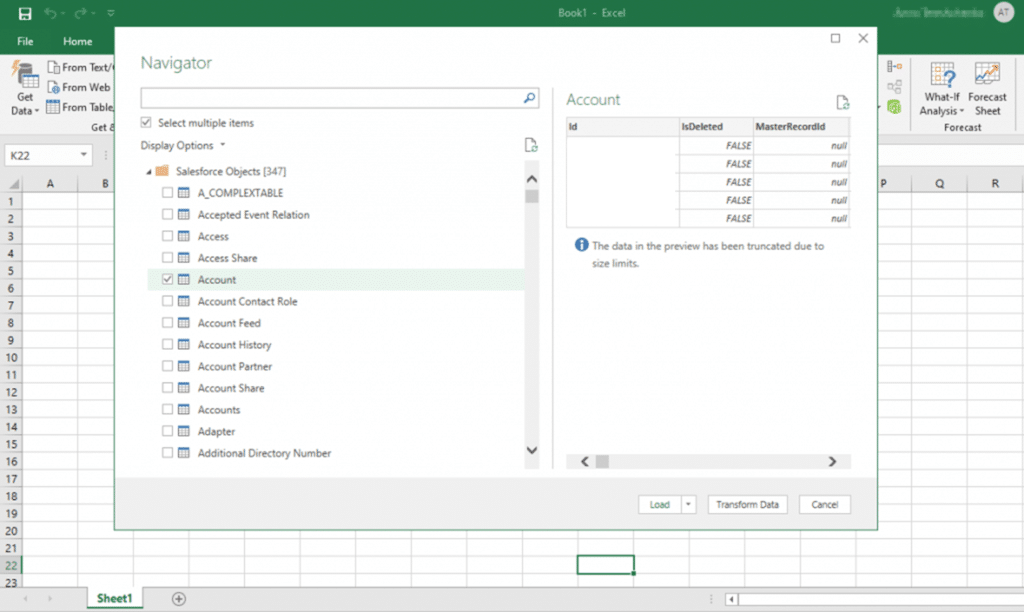Click the Id column header in preview
Image resolution: width=1024 pixels, height=612 pixels.
click(x=622, y=127)
